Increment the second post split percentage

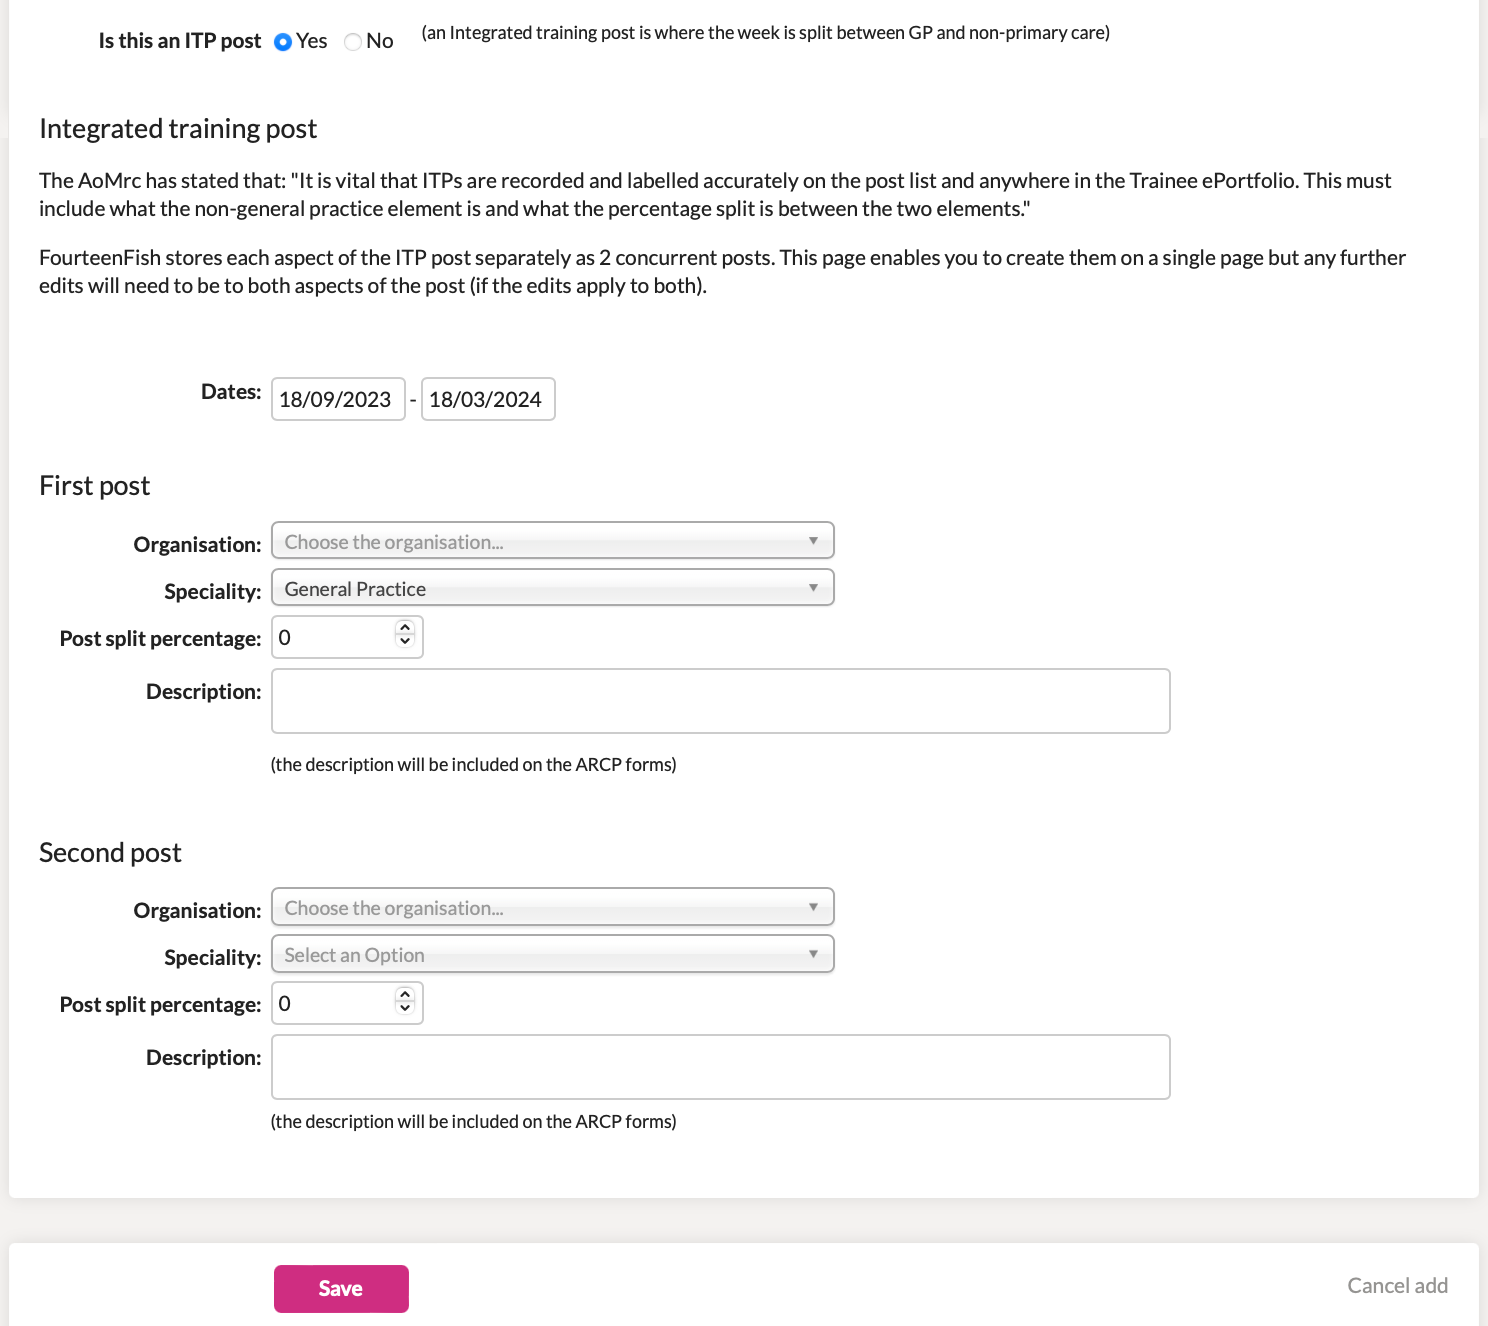[x=405, y=996]
